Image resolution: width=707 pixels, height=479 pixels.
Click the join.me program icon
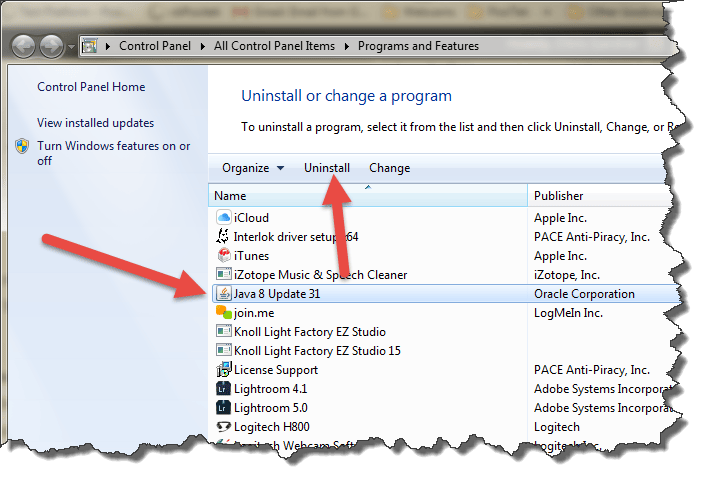(224, 312)
